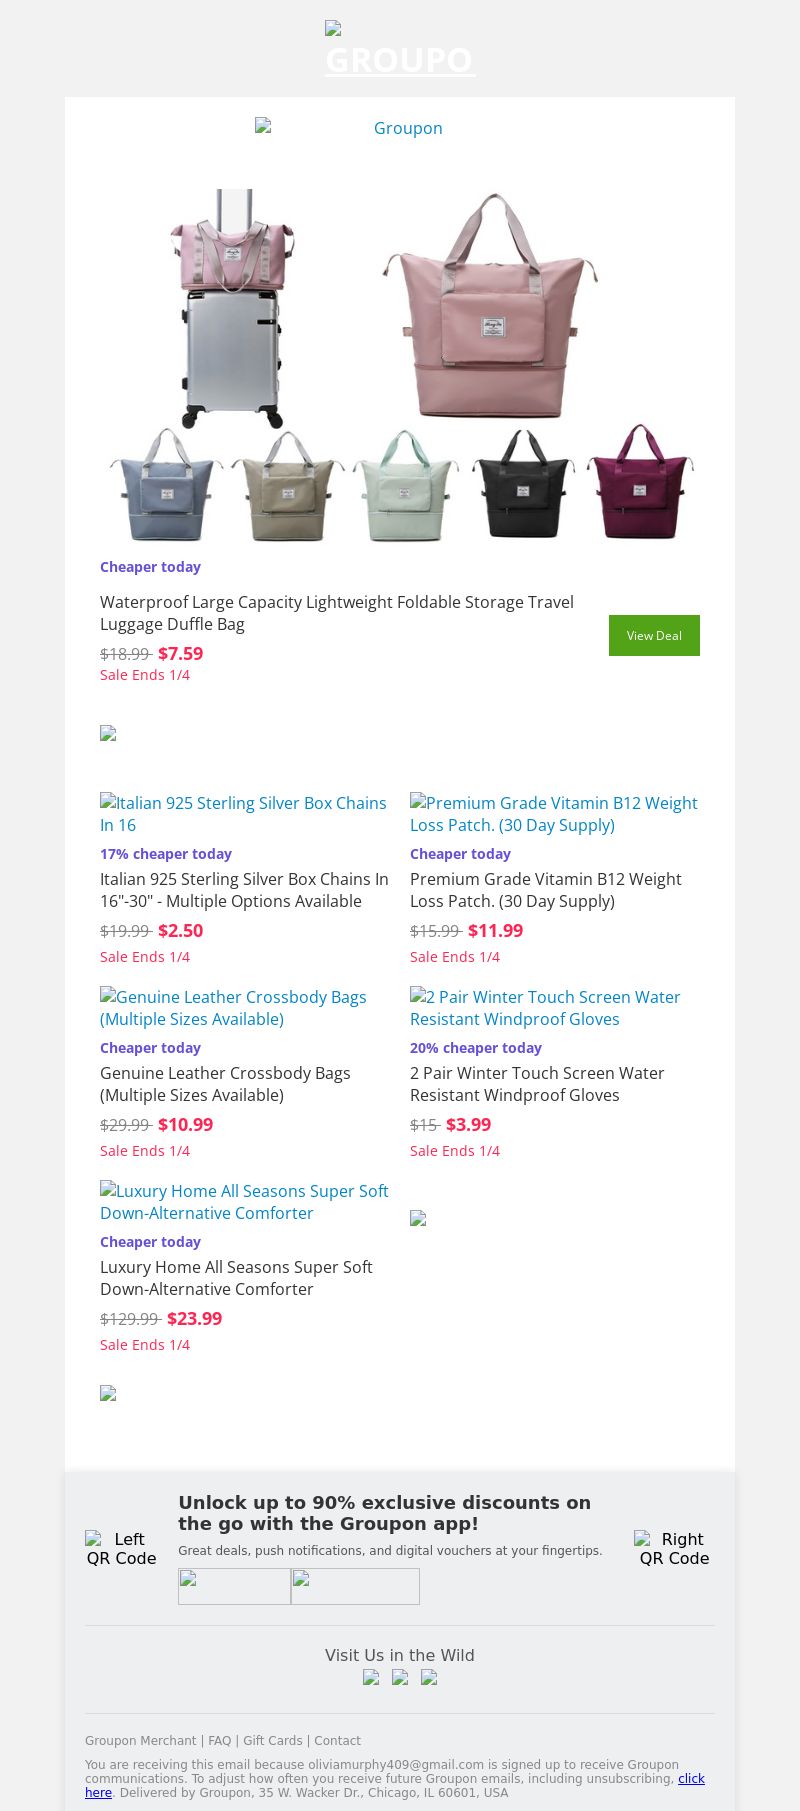Click the left app store download badge
Screen dimensions: 800x1811
[234, 1586]
